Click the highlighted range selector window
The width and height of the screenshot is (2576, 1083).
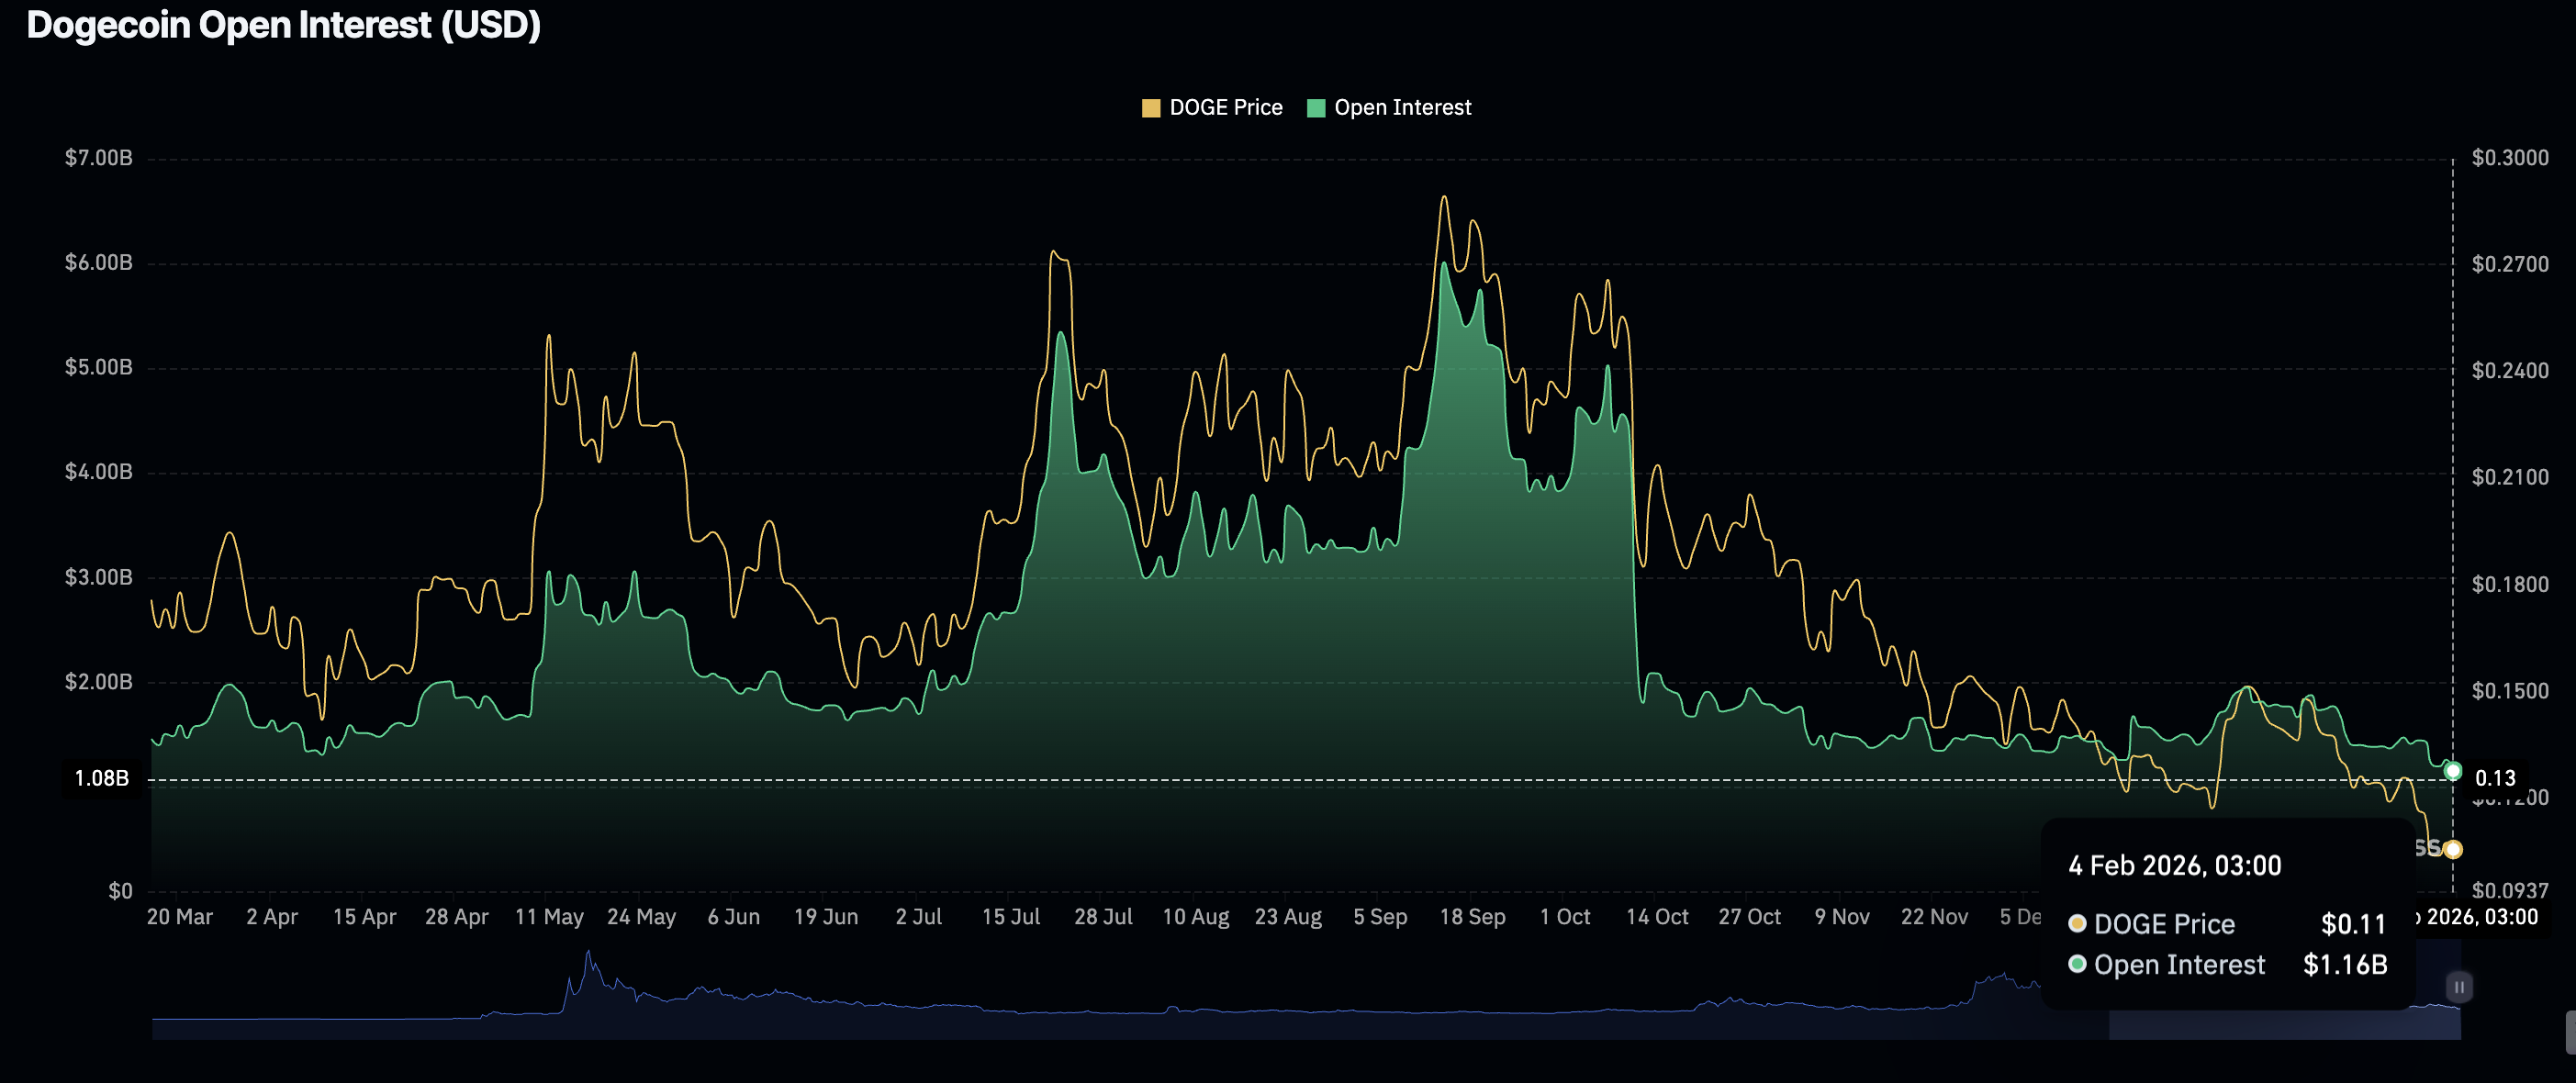coord(2284,1024)
